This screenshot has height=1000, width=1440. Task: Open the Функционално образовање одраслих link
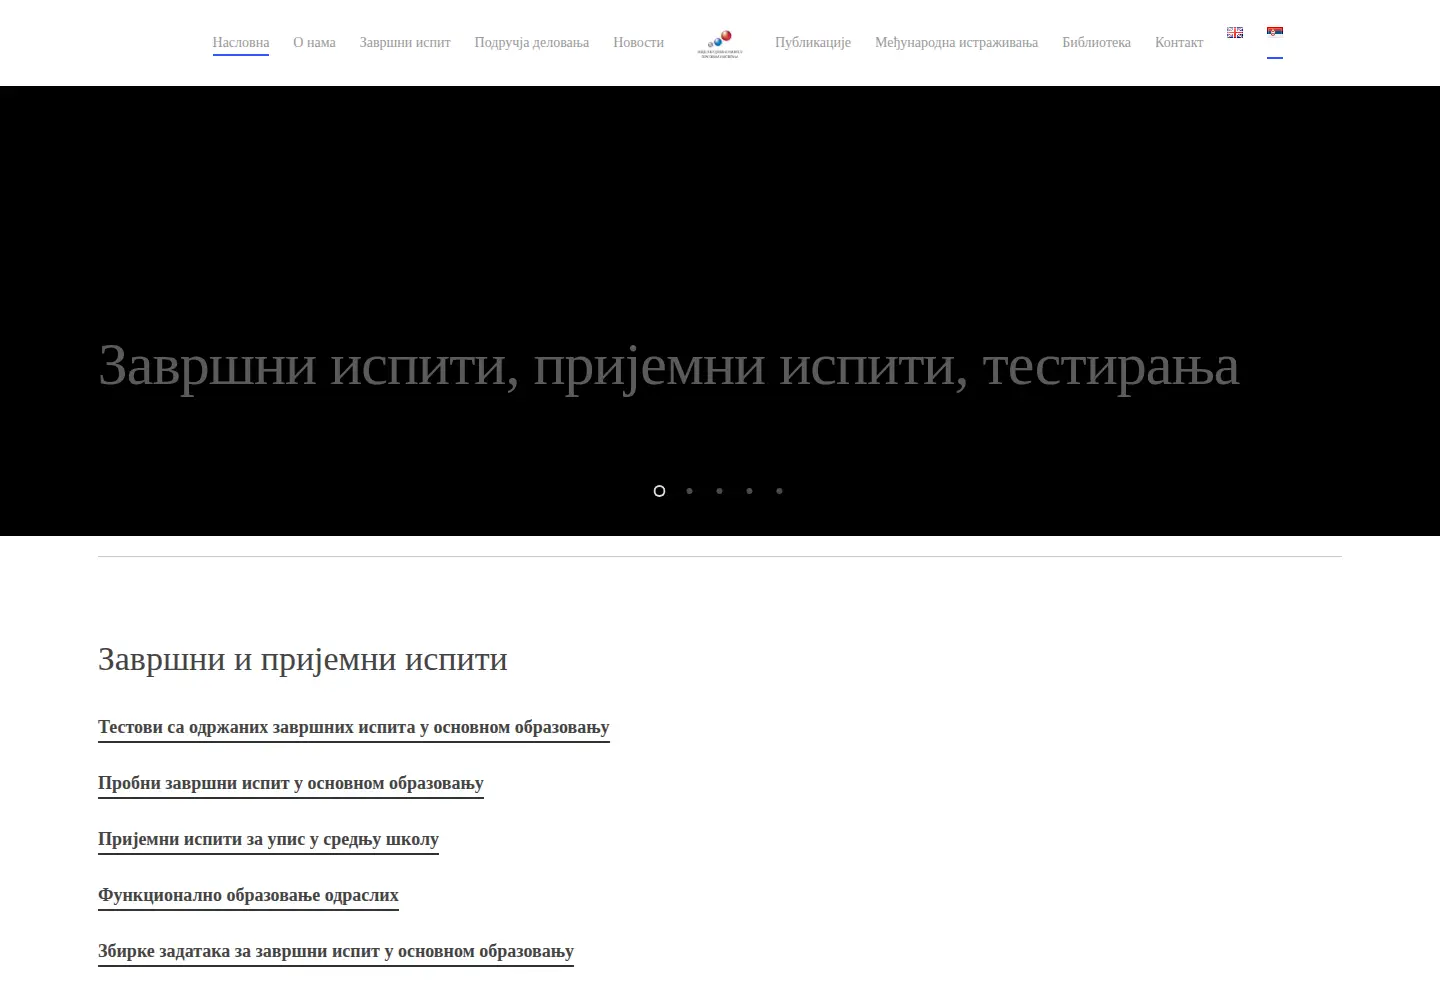249,896
